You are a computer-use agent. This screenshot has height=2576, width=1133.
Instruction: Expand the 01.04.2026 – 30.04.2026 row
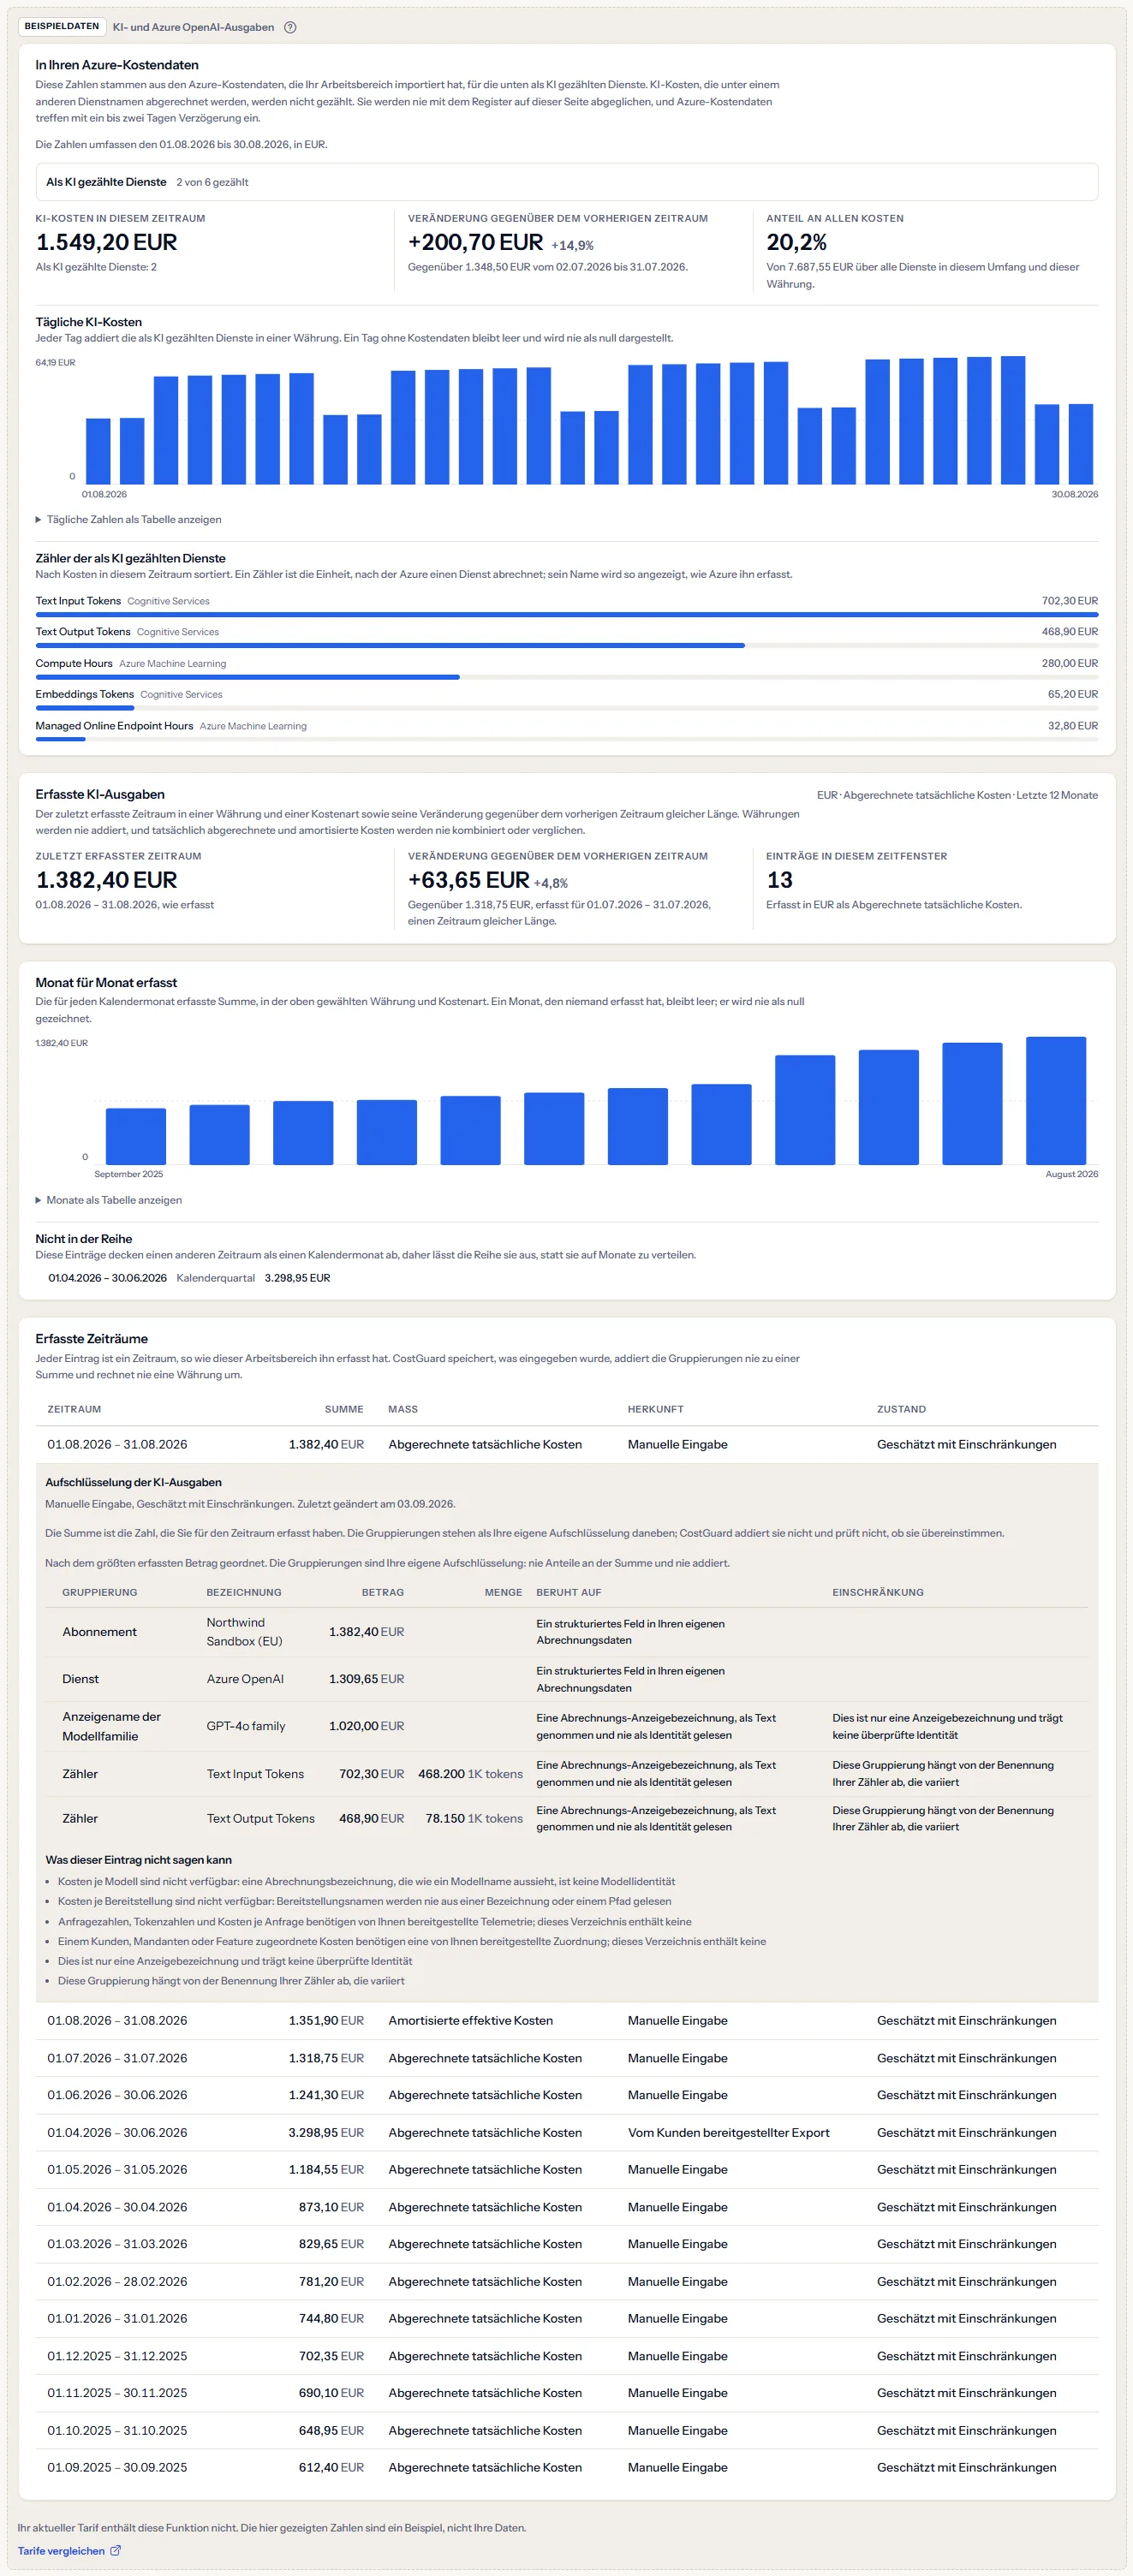point(566,2207)
